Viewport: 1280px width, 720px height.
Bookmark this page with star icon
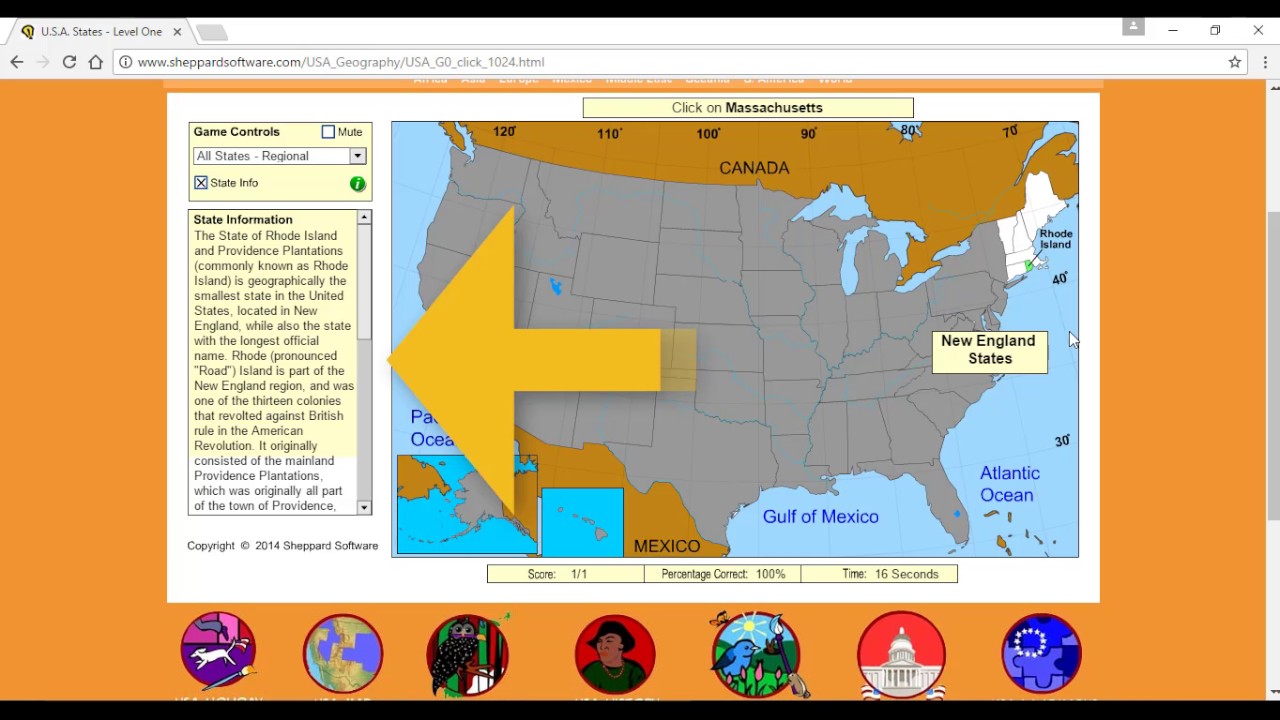pyautogui.click(x=1235, y=62)
